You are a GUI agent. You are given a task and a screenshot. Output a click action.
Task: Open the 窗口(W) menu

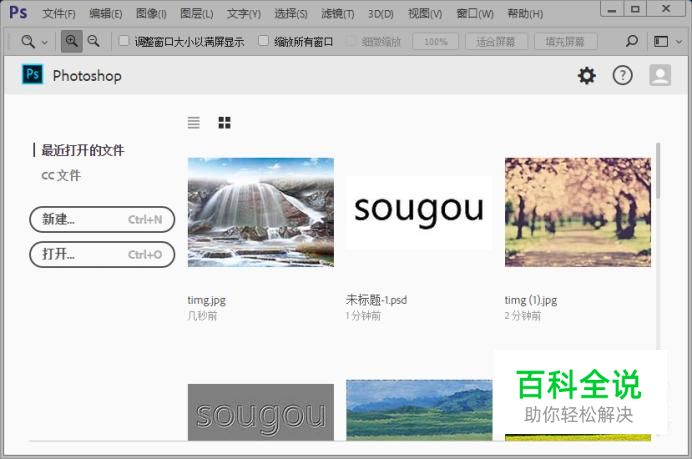click(475, 14)
